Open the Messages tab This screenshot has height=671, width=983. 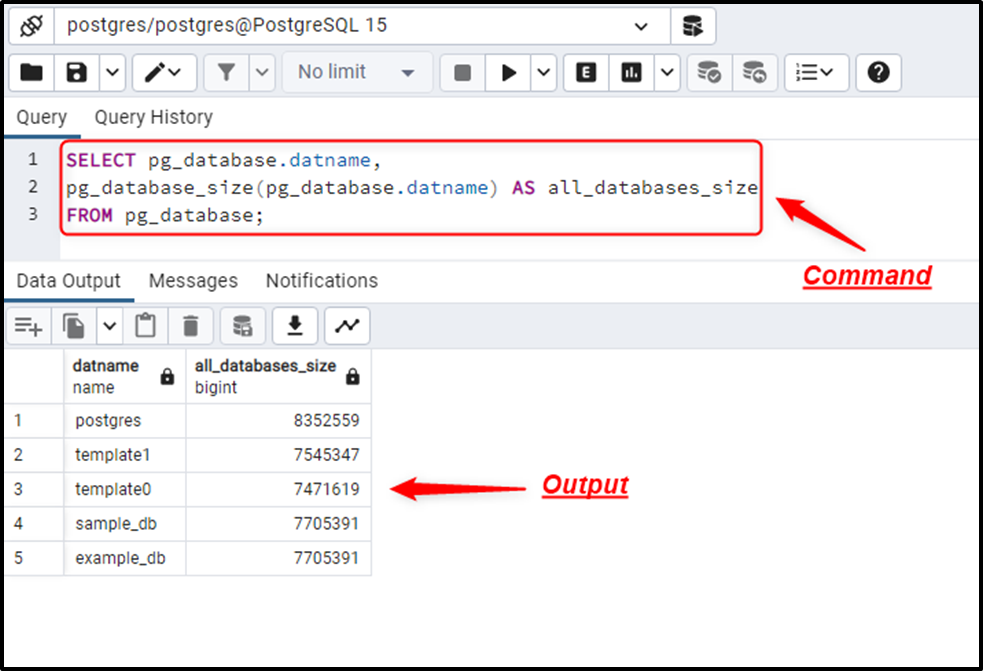(x=193, y=281)
